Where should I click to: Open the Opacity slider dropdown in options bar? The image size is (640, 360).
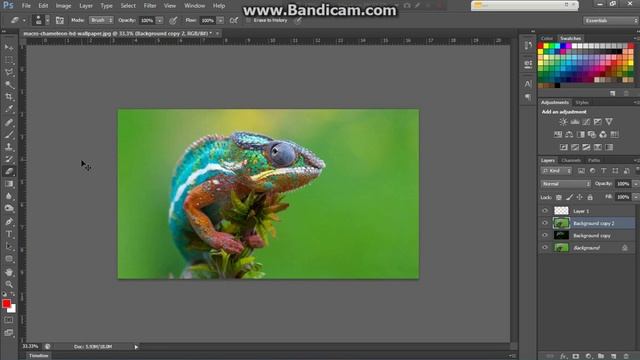pos(160,20)
